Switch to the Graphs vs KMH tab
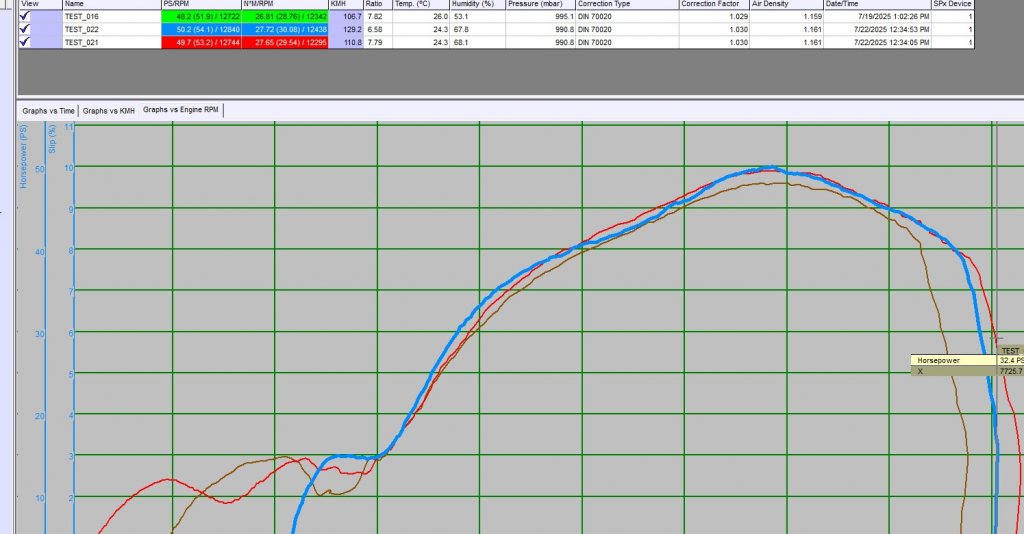 pos(108,111)
